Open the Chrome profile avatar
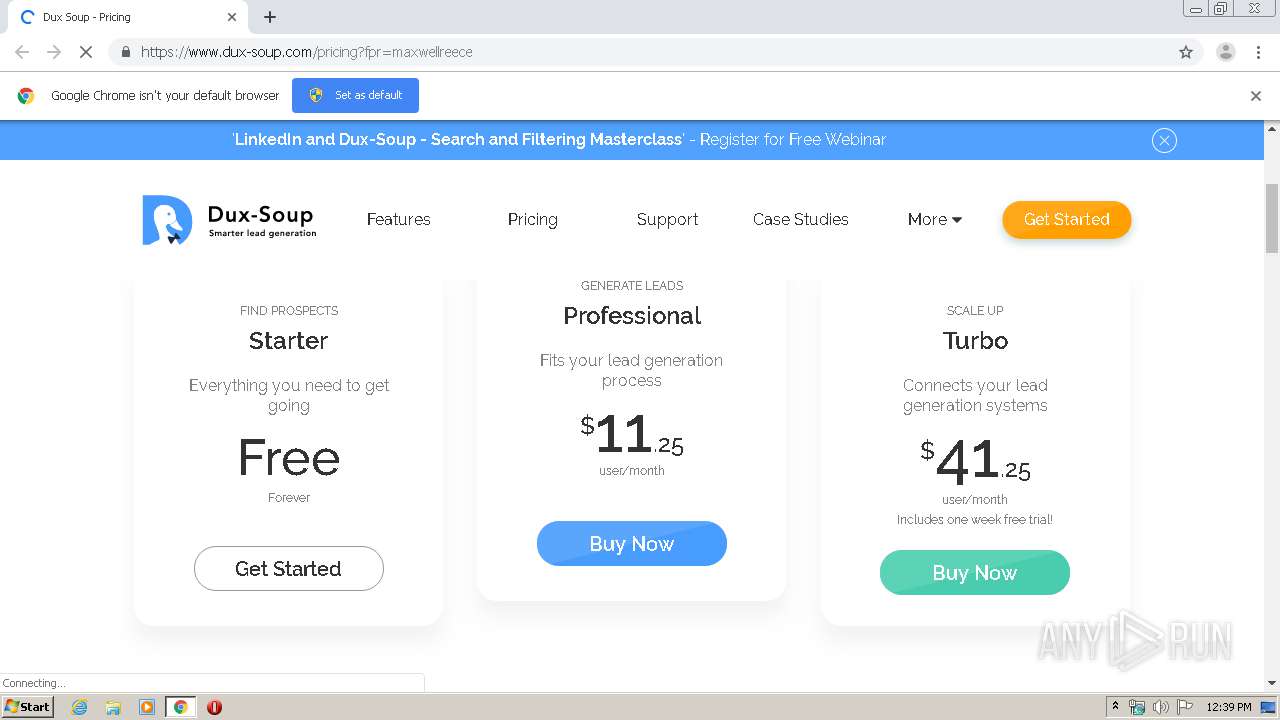The height and width of the screenshot is (720, 1280). [x=1226, y=52]
